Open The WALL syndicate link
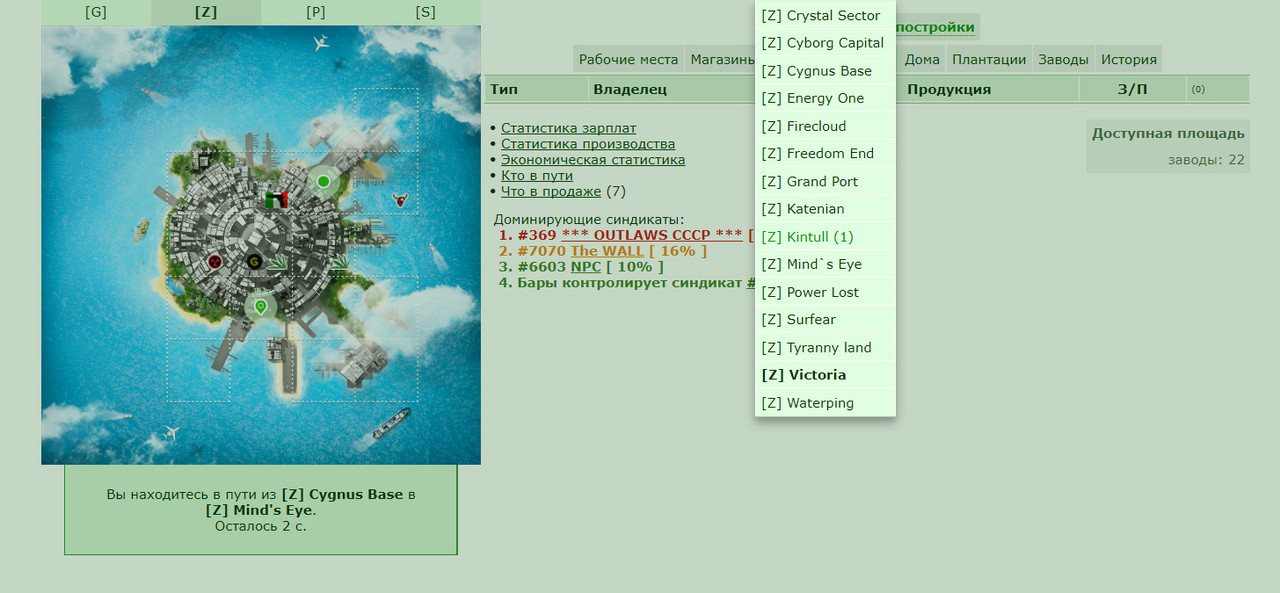This screenshot has height=593, width=1280. 607,251
